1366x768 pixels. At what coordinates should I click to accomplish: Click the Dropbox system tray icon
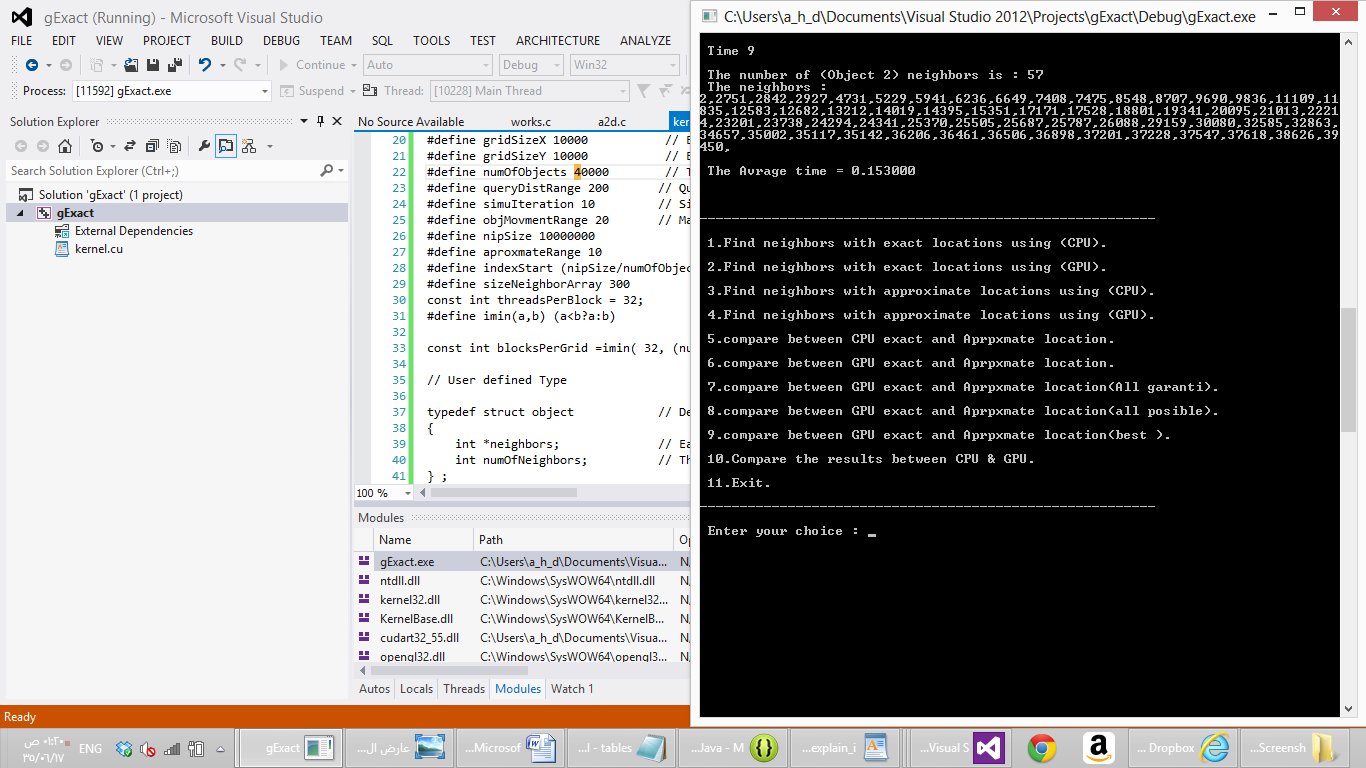coord(124,748)
